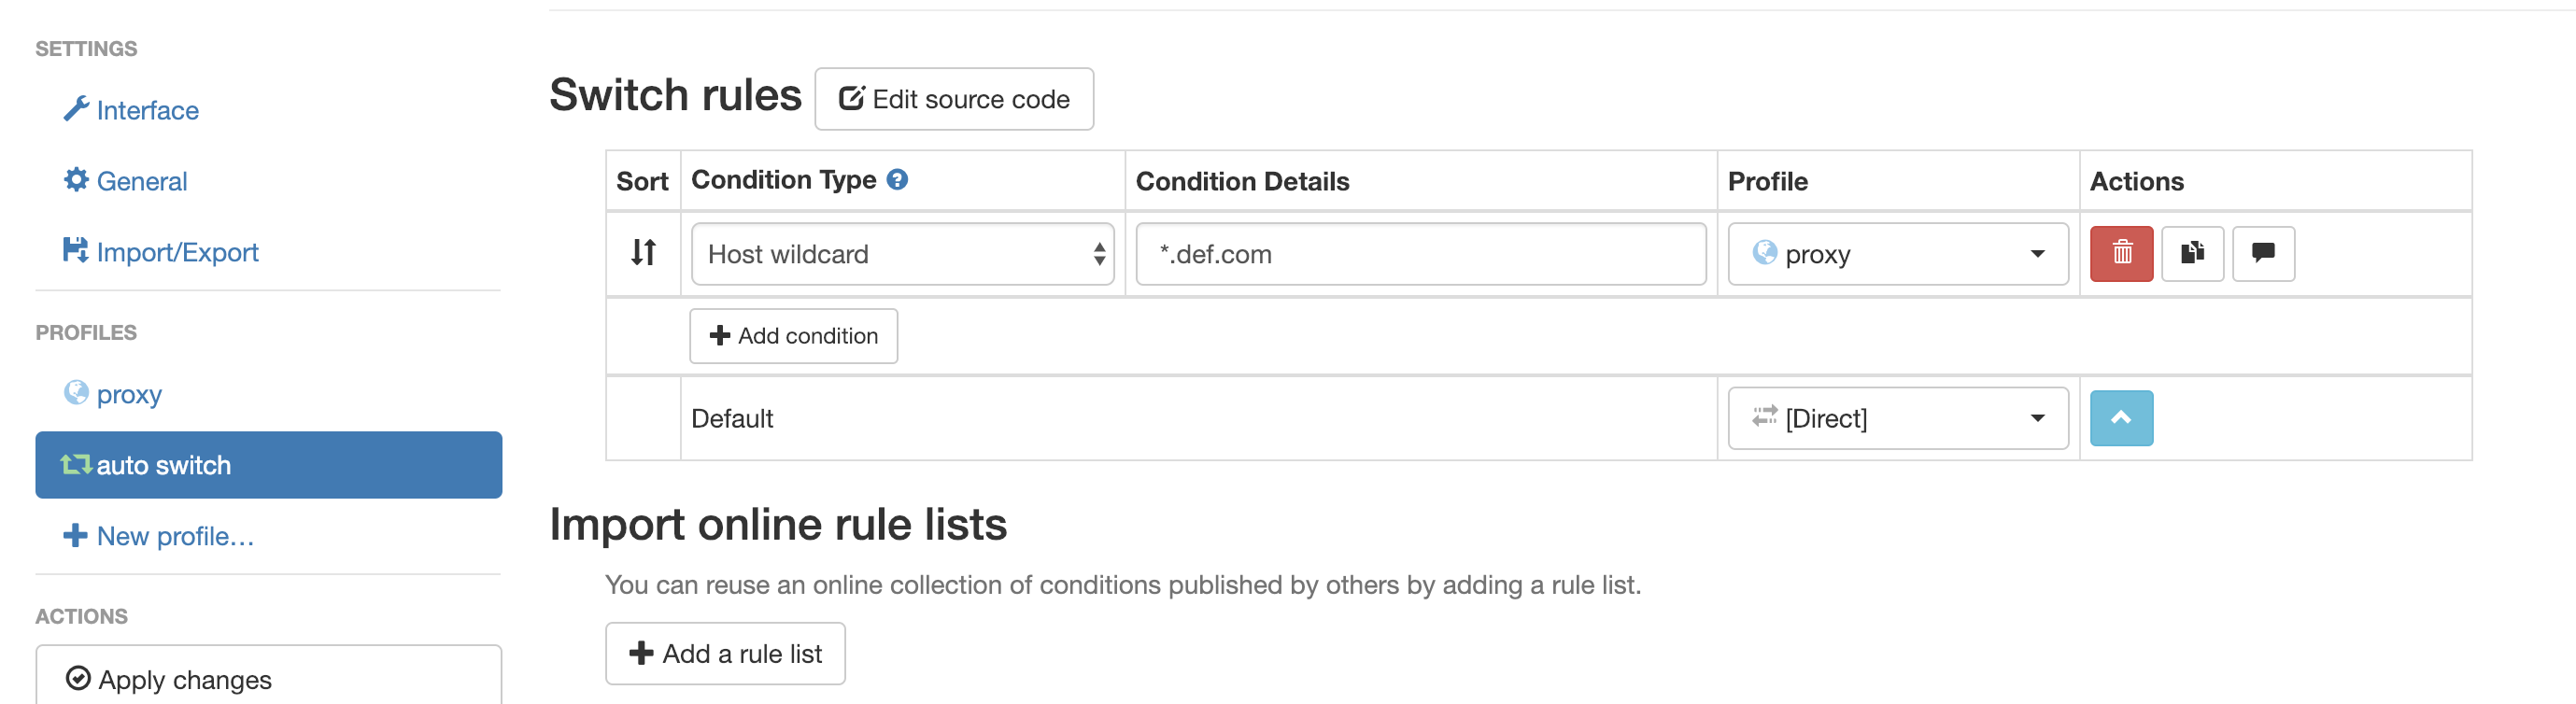Open the proxy profile in sidebar
Image resolution: width=2576 pixels, height=704 pixels.
(x=128, y=394)
